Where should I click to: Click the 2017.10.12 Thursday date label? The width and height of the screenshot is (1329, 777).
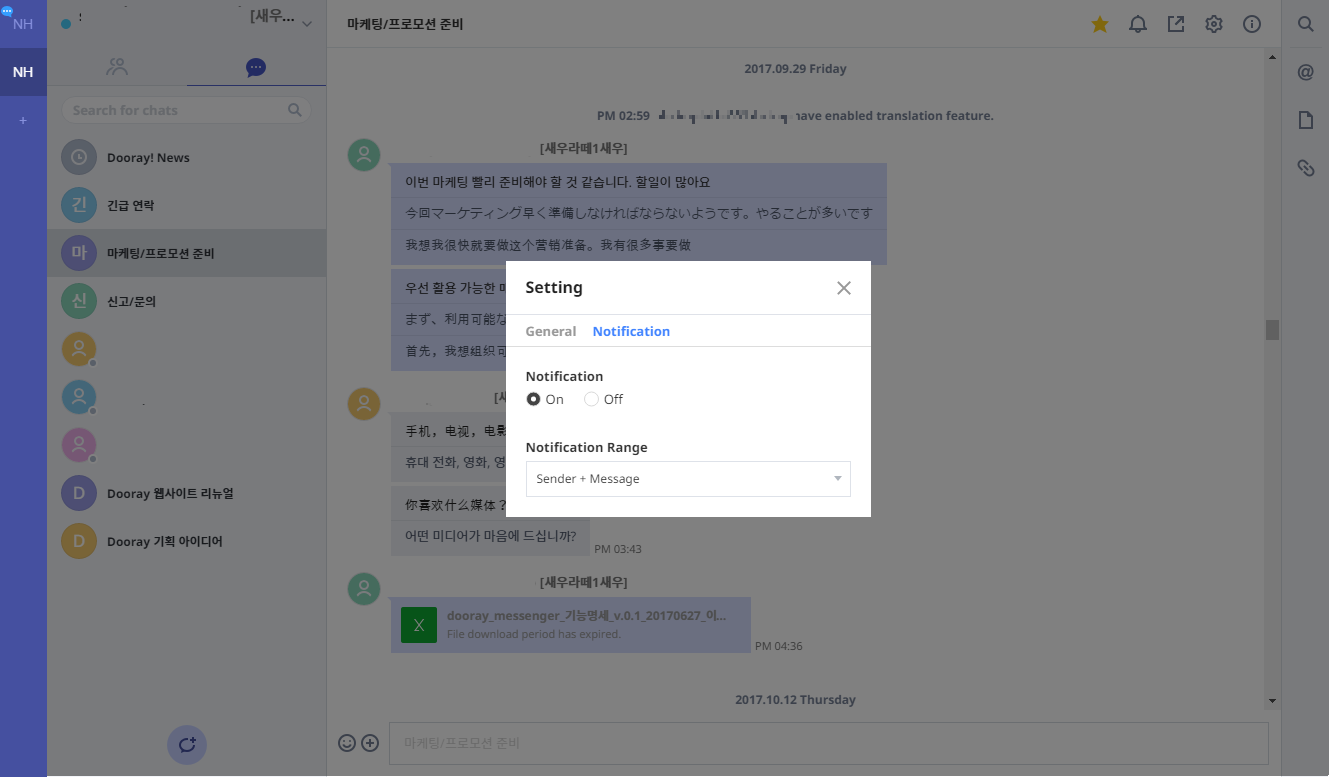(795, 700)
